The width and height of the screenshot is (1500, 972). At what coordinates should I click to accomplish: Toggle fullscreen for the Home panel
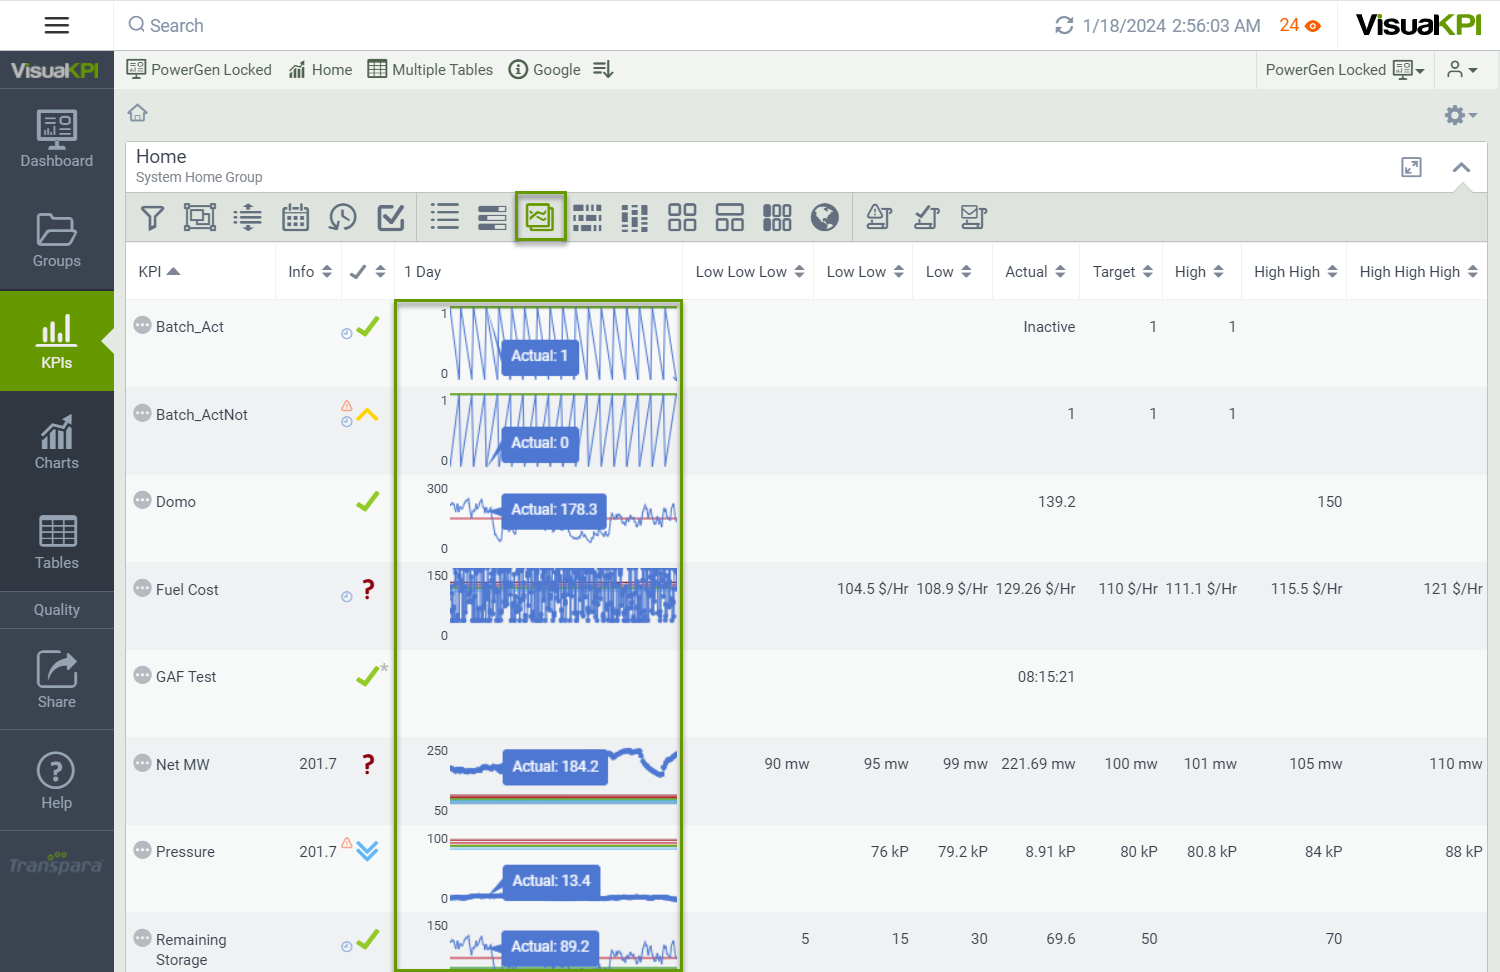(1411, 167)
